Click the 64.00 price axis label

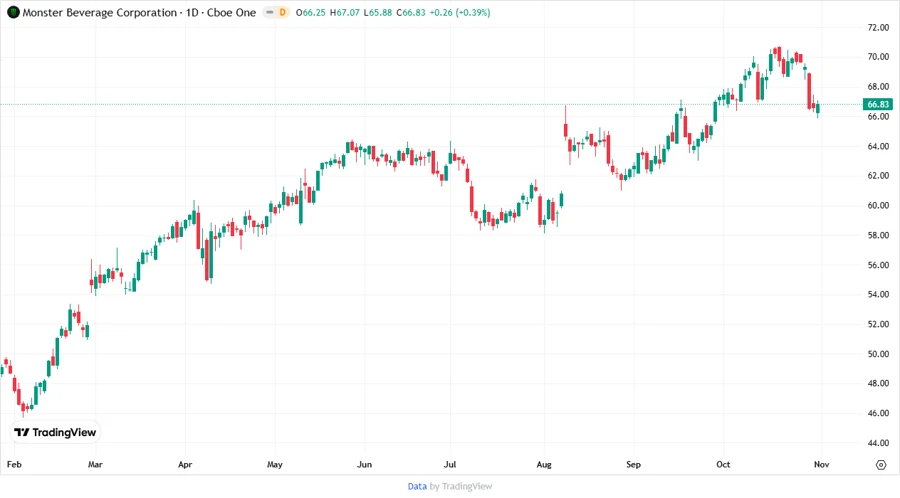coord(878,146)
